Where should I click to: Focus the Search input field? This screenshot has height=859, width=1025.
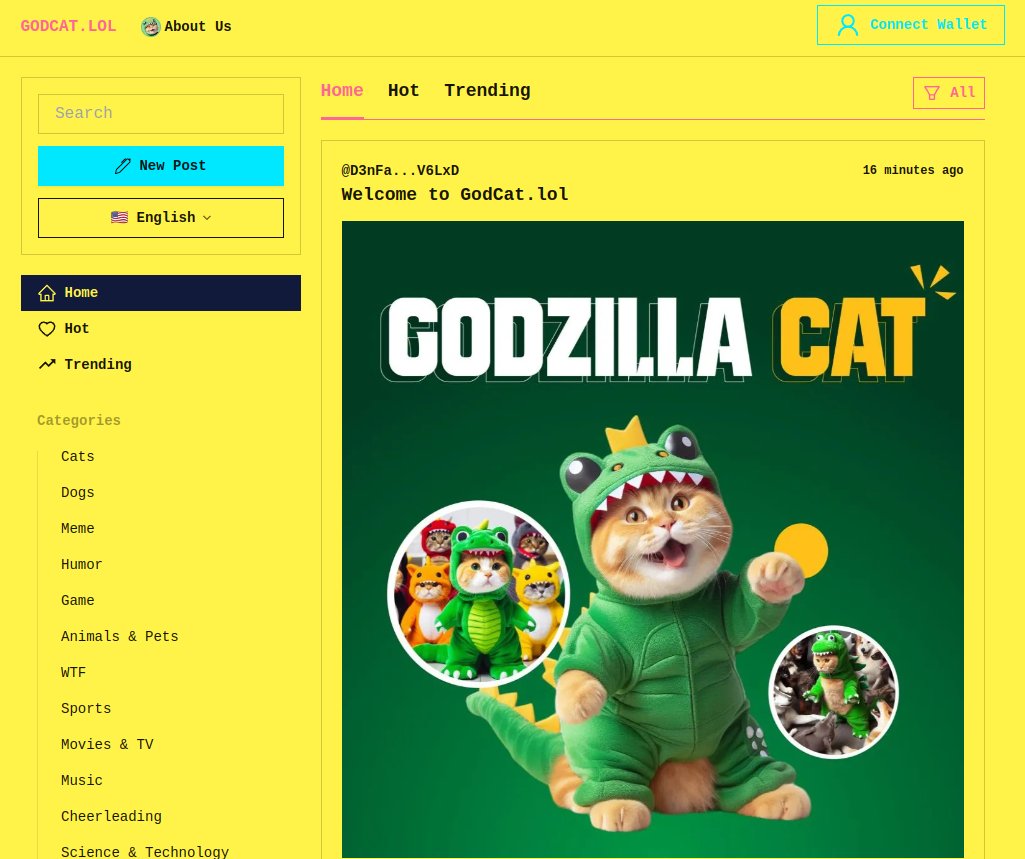click(x=161, y=114)
